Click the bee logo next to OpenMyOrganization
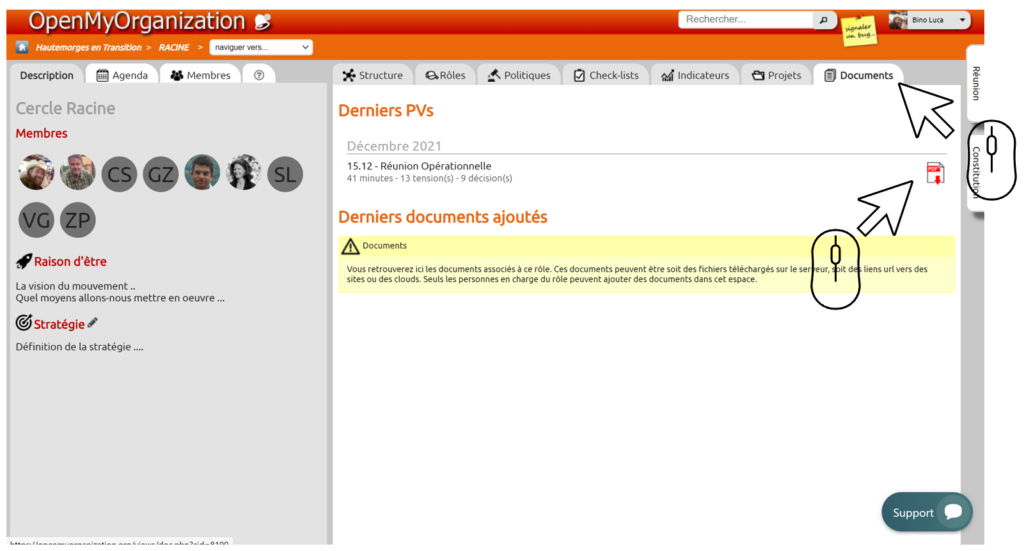This screenshot has height=551, width=1024. (263, 22)
